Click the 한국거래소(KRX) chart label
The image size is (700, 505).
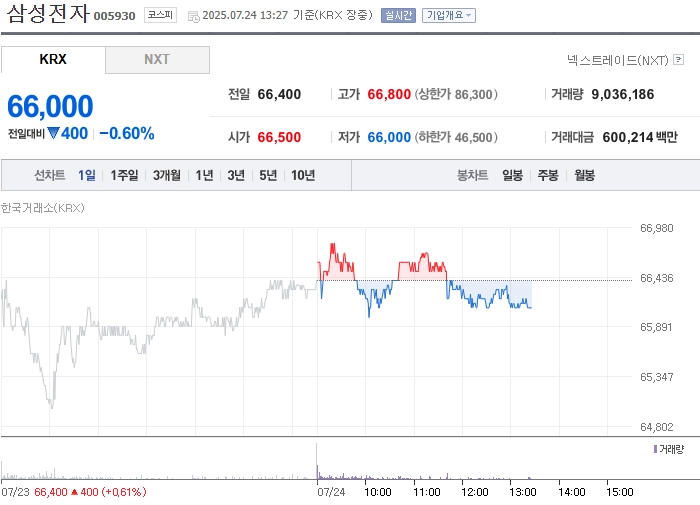pyautogui.click(x=42, y=208)
